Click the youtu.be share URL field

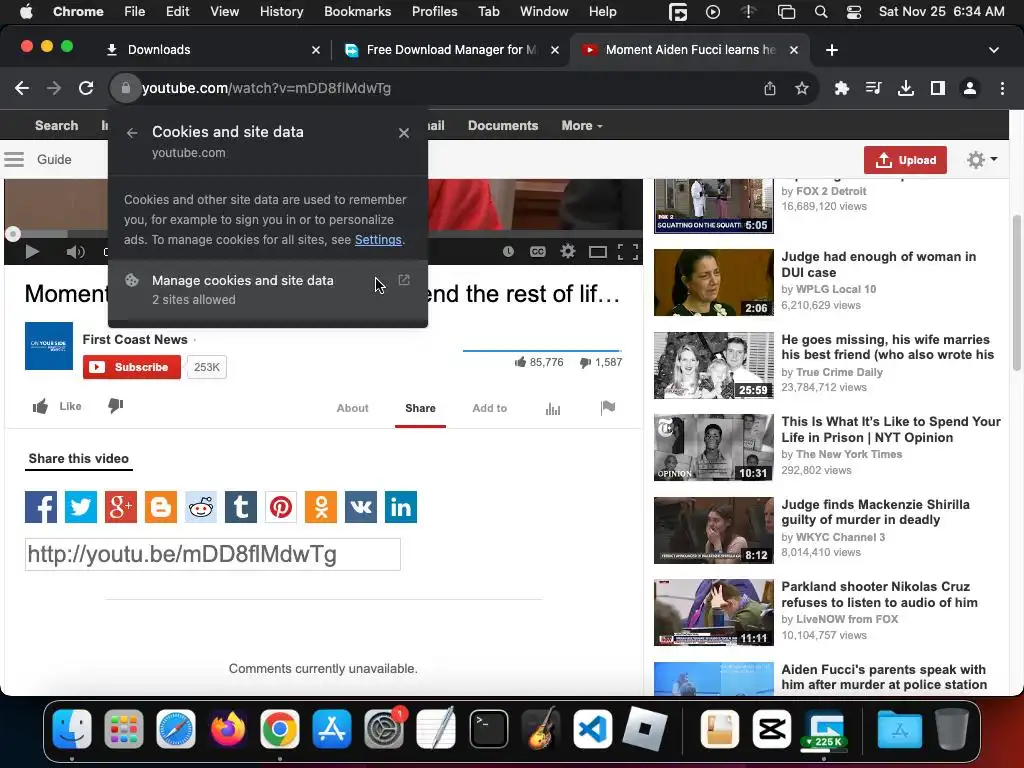click(213, 554)
